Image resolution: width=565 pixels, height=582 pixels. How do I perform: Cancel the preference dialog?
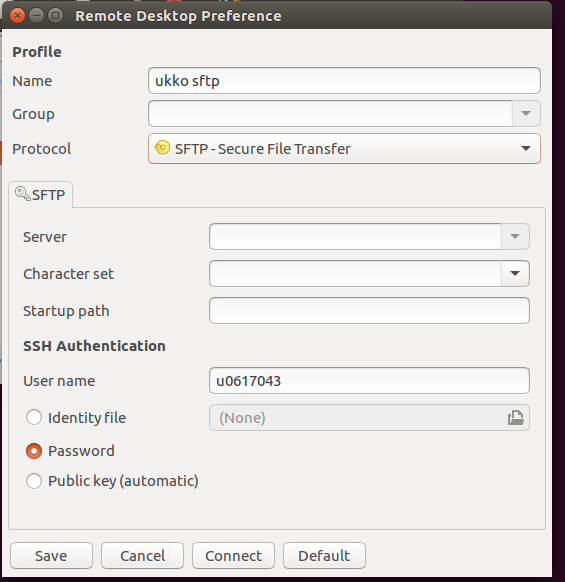pyautogui.click(x=143, y=556)
